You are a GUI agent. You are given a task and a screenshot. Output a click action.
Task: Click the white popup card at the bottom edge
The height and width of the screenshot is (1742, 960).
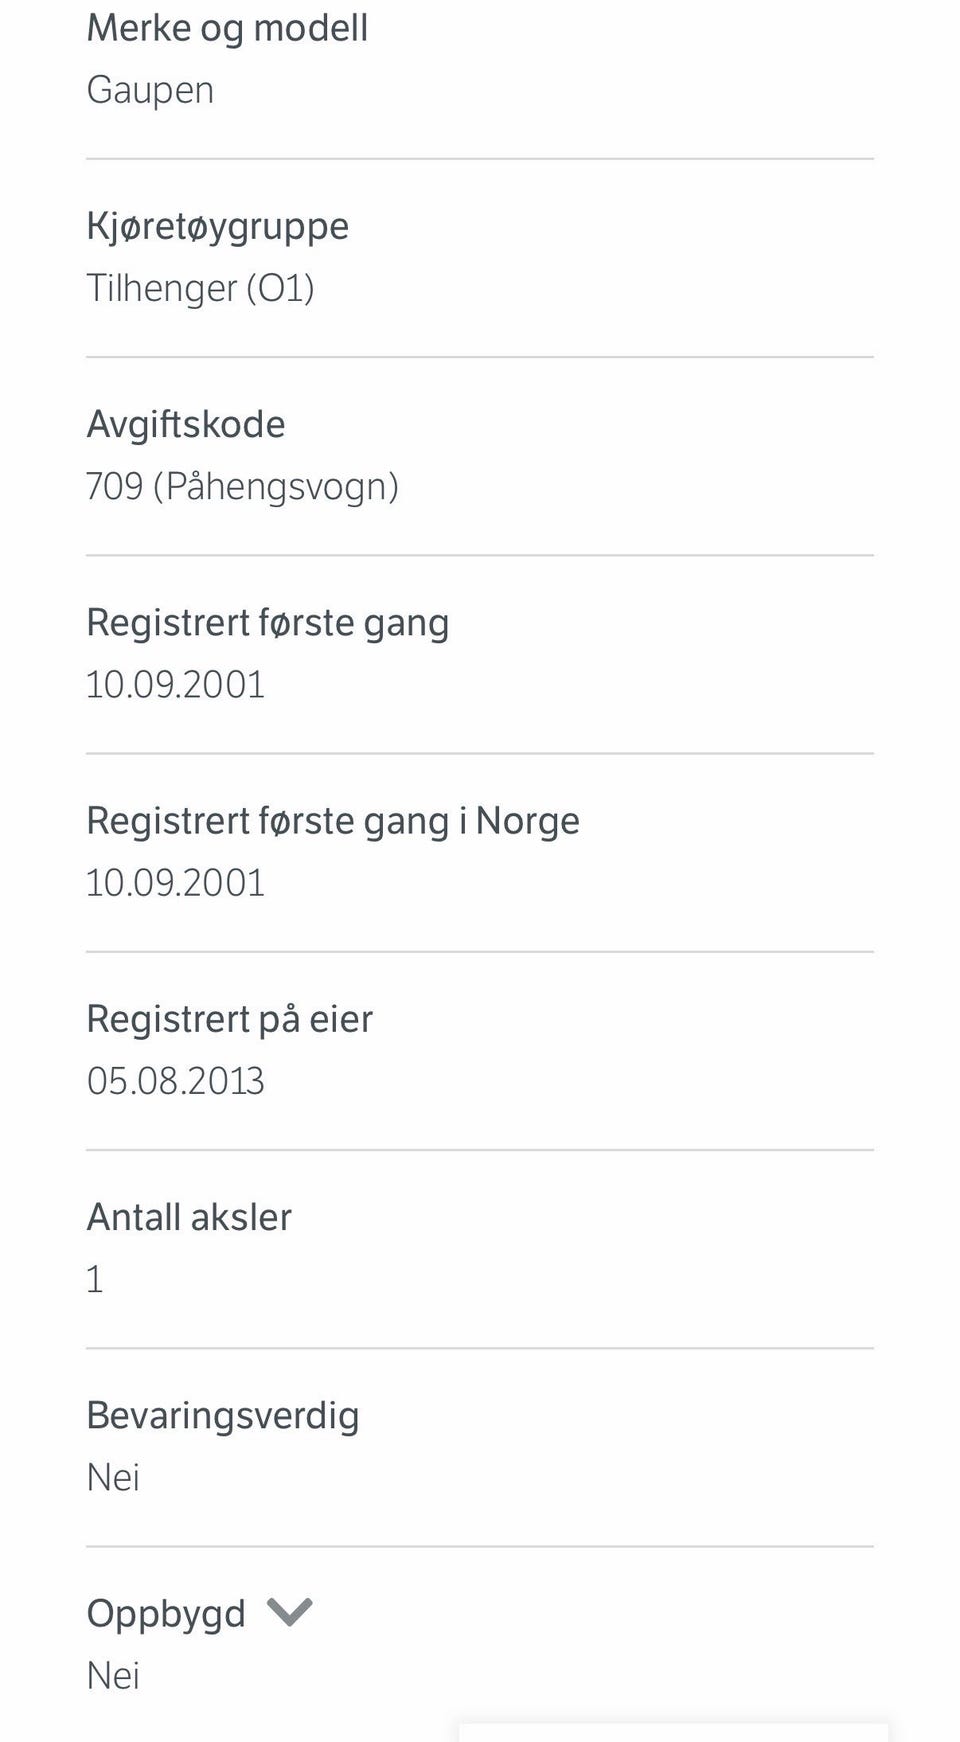(672, 1732)
